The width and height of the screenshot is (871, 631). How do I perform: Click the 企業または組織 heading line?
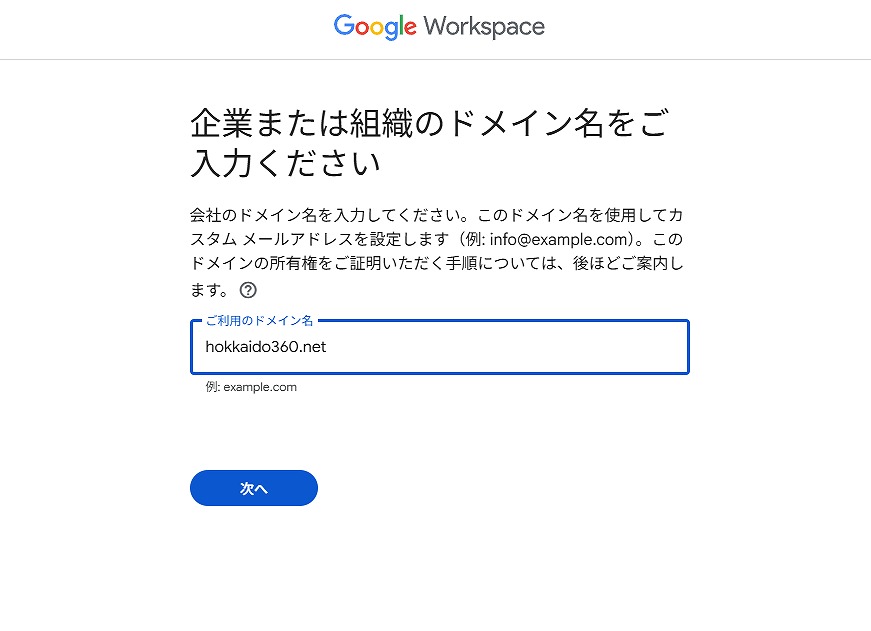pyautogui.click(x=428, y=125)
